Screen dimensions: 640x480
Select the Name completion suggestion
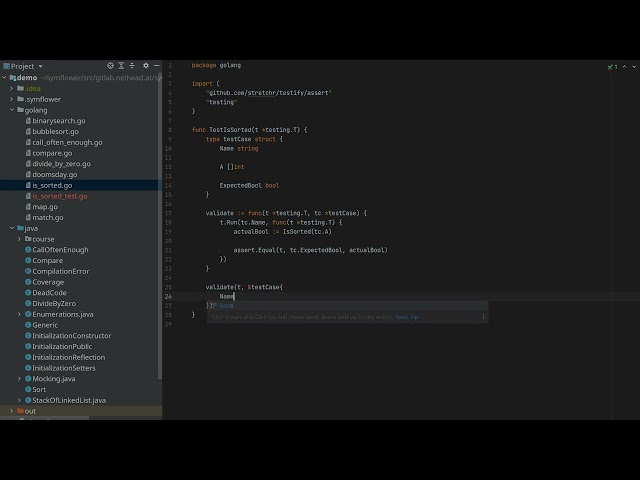(x=347, y=306)
